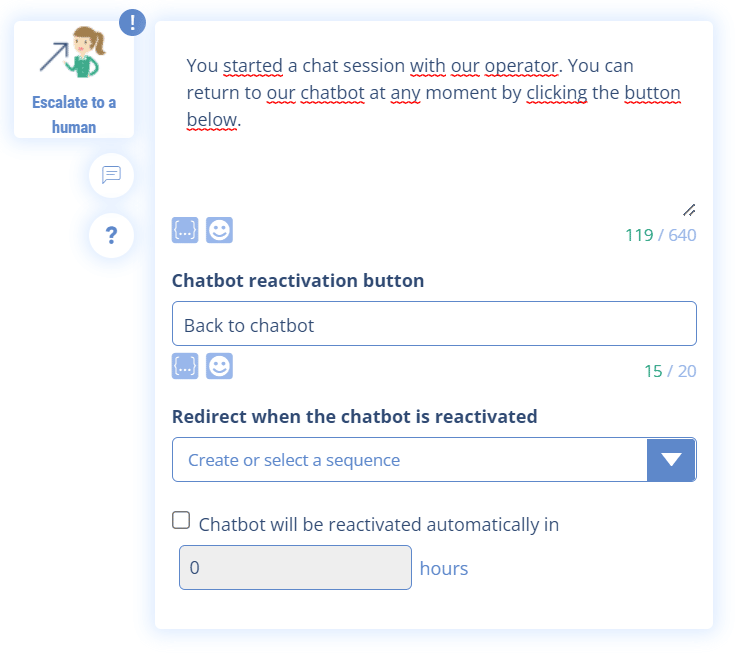
Task: Expand the sequence dropdown arrow
Action: point(672,460)
